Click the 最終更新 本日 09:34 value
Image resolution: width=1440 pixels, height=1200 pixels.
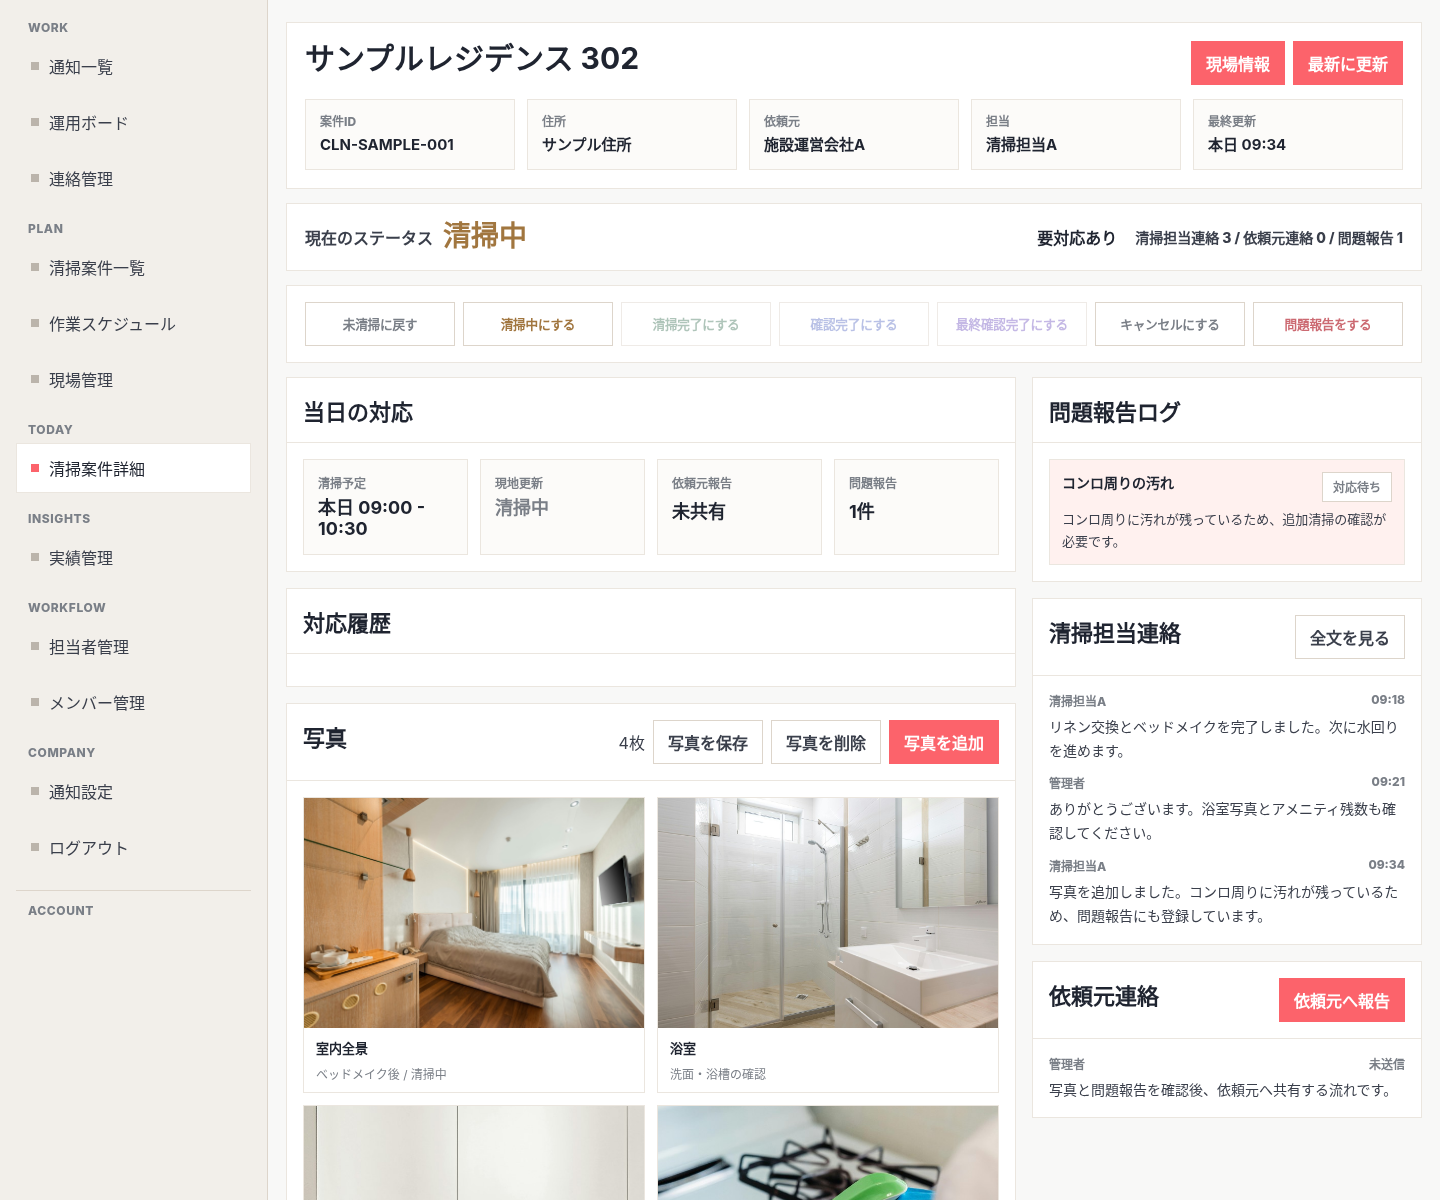(x=1247, y=145)
